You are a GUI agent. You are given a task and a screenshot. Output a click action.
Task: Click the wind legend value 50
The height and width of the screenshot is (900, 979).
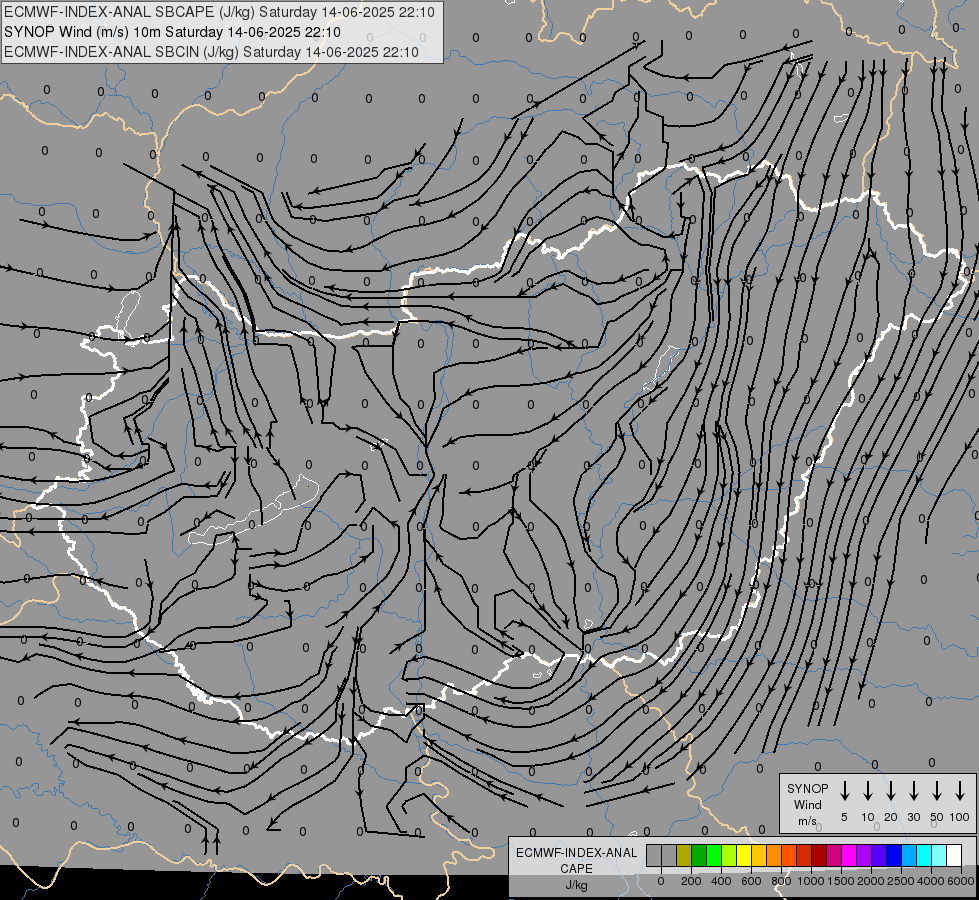coord(937,817)
